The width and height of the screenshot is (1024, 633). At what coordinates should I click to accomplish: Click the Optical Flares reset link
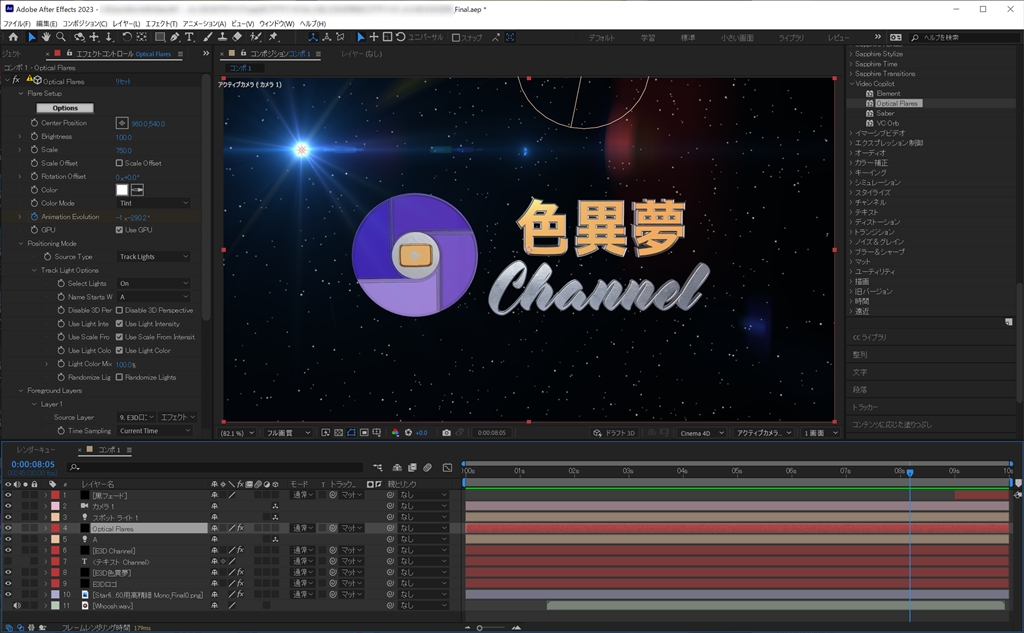click(x=123, y=82)
